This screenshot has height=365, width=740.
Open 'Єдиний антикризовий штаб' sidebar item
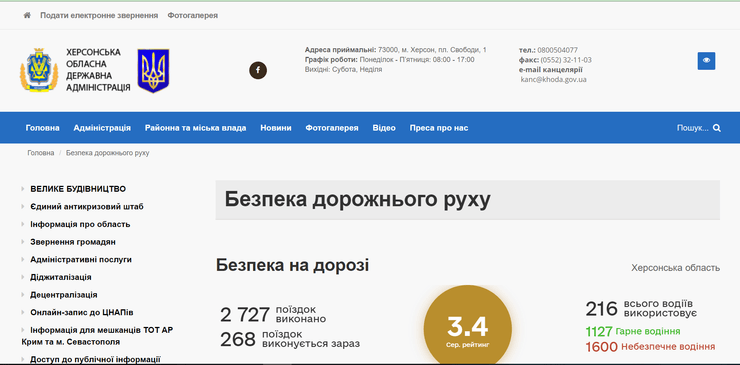click(87, 207)
